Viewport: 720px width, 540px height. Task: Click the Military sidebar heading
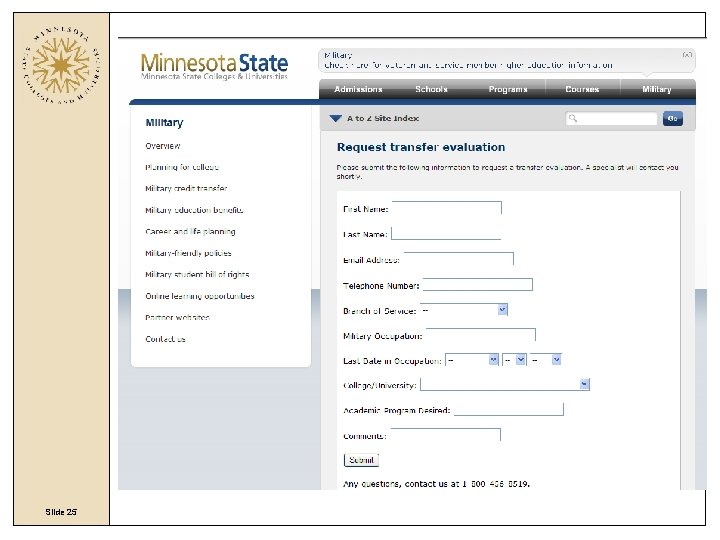tap(164, 123)
